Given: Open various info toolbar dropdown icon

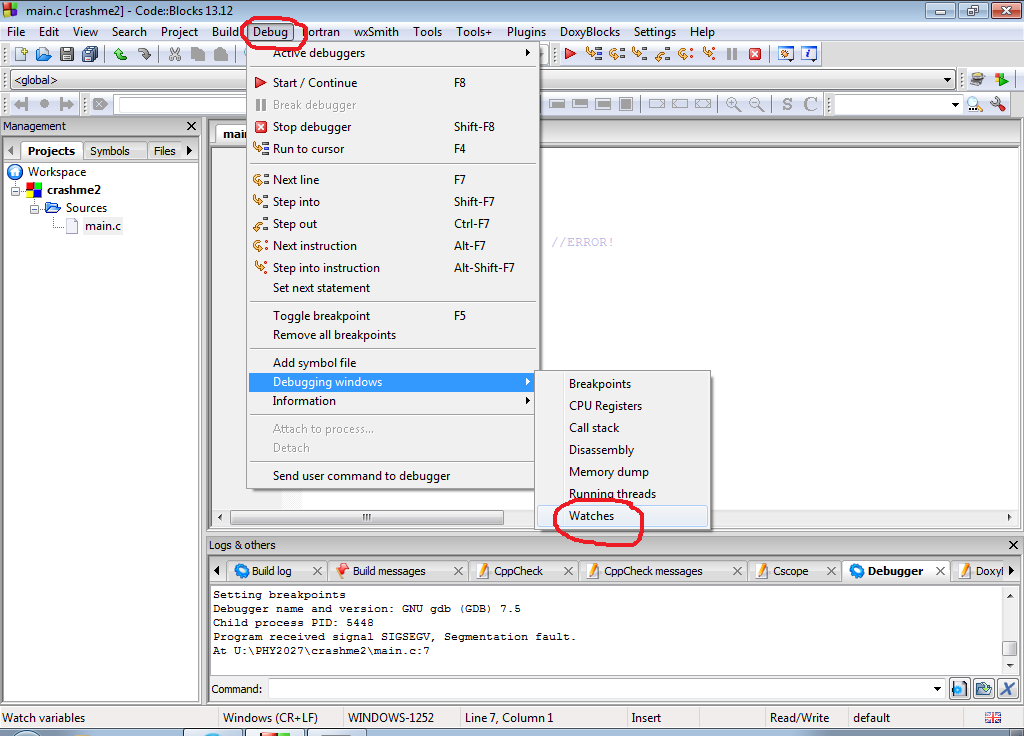Looking at the screenshot, I should pyautogui.click(x=809, y=54).
